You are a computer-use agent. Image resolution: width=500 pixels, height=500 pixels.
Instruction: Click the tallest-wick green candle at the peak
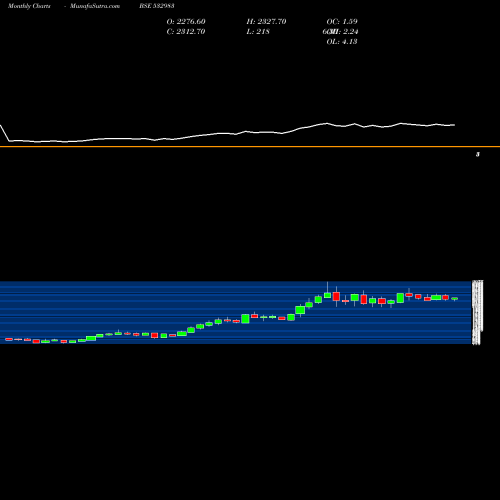pos(327,294)
